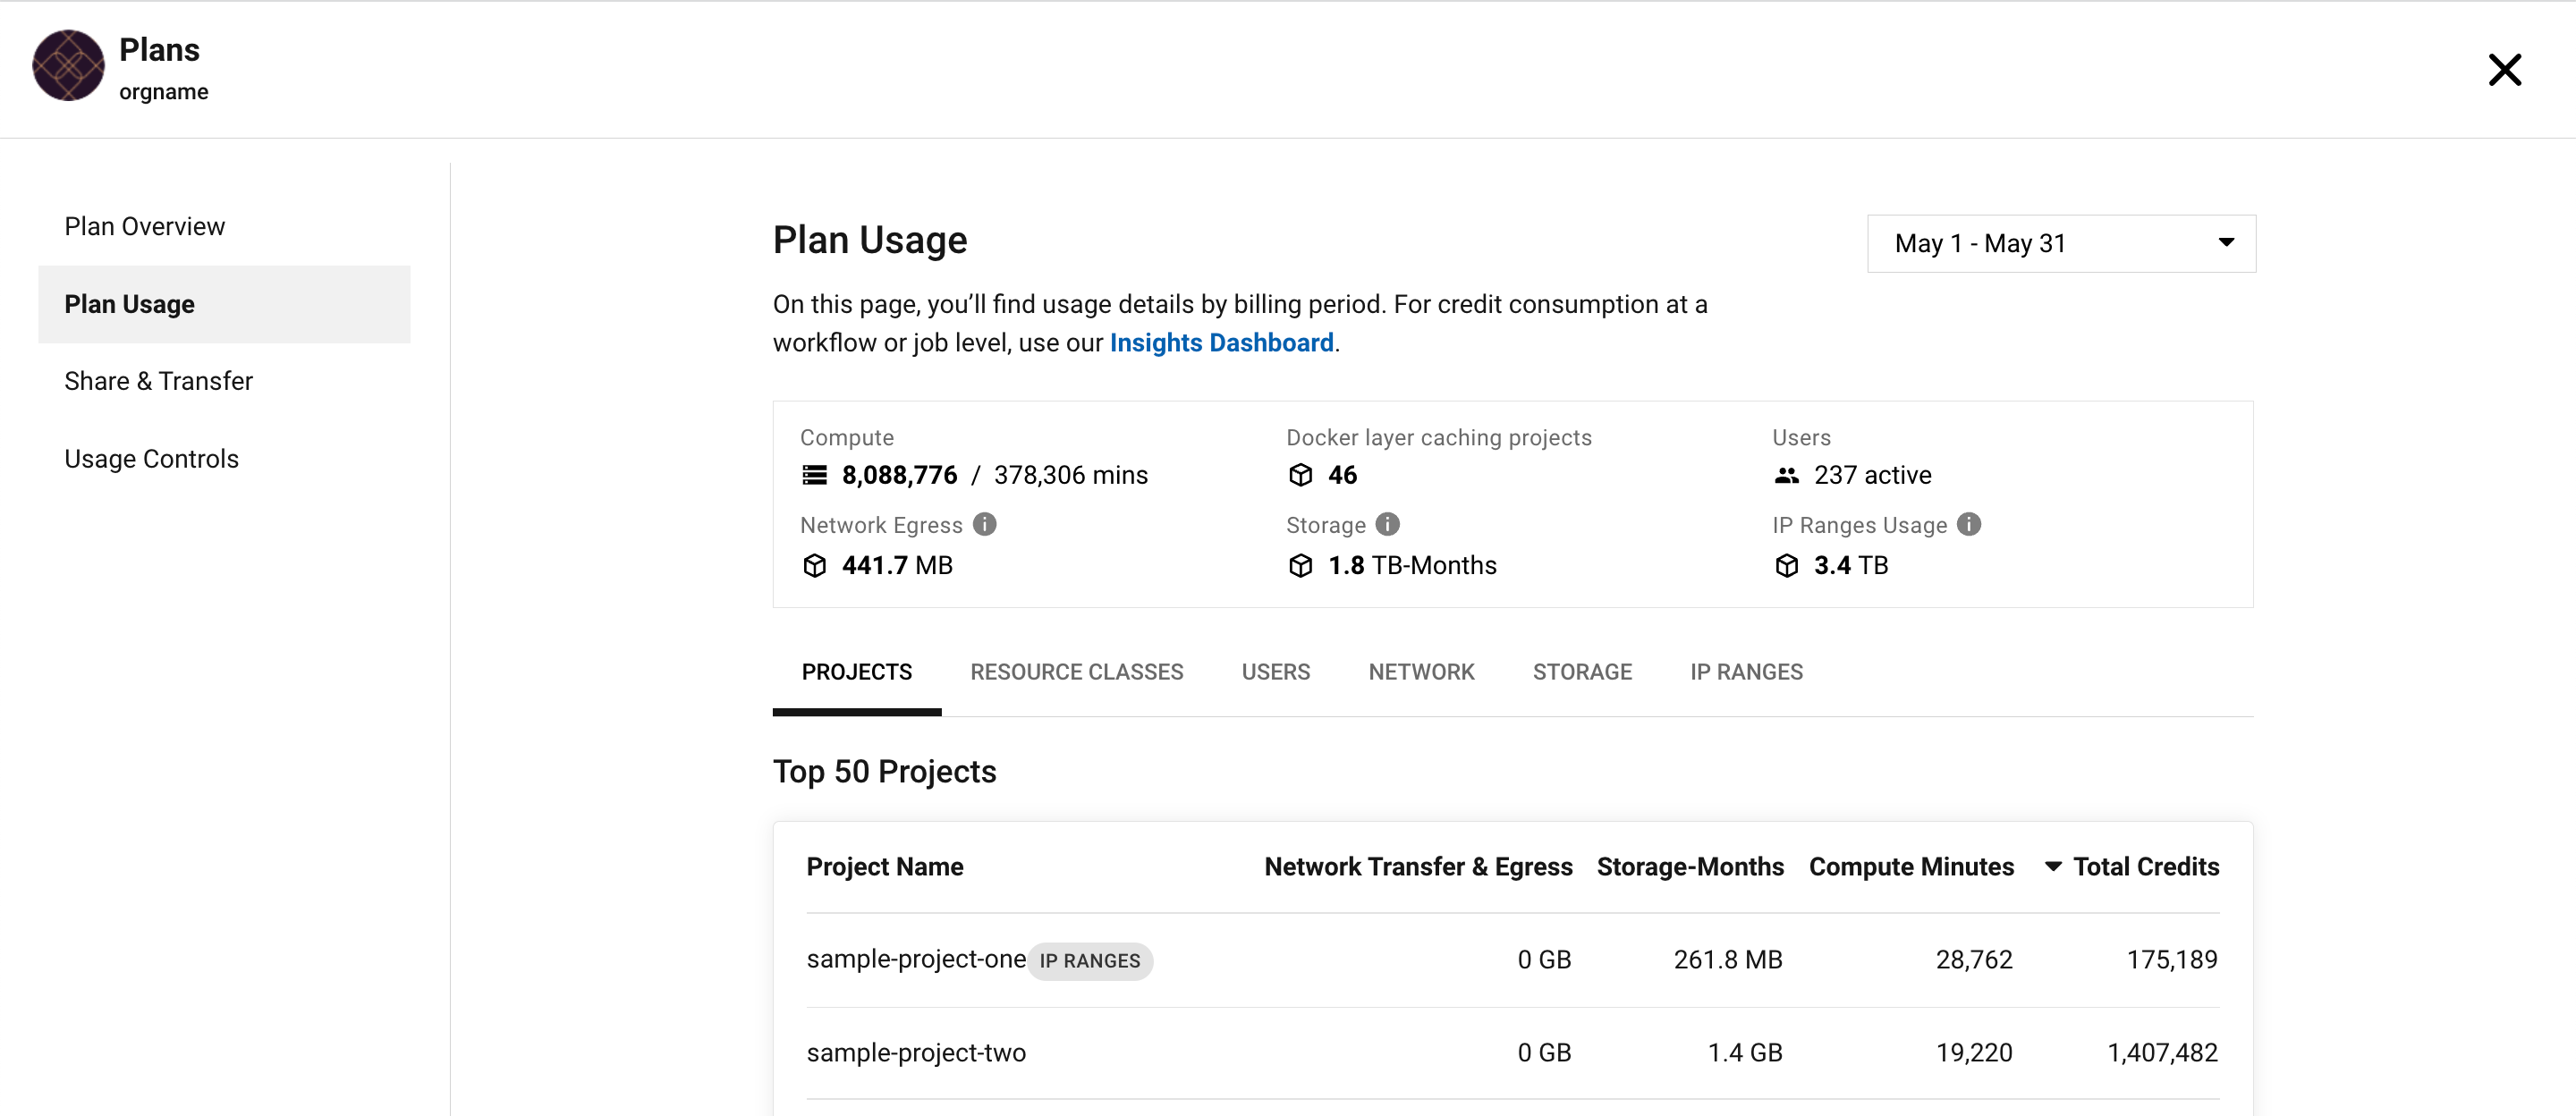Open the sample-project-two row
2576x1116 pixels.
(x=1512, y=1053)
